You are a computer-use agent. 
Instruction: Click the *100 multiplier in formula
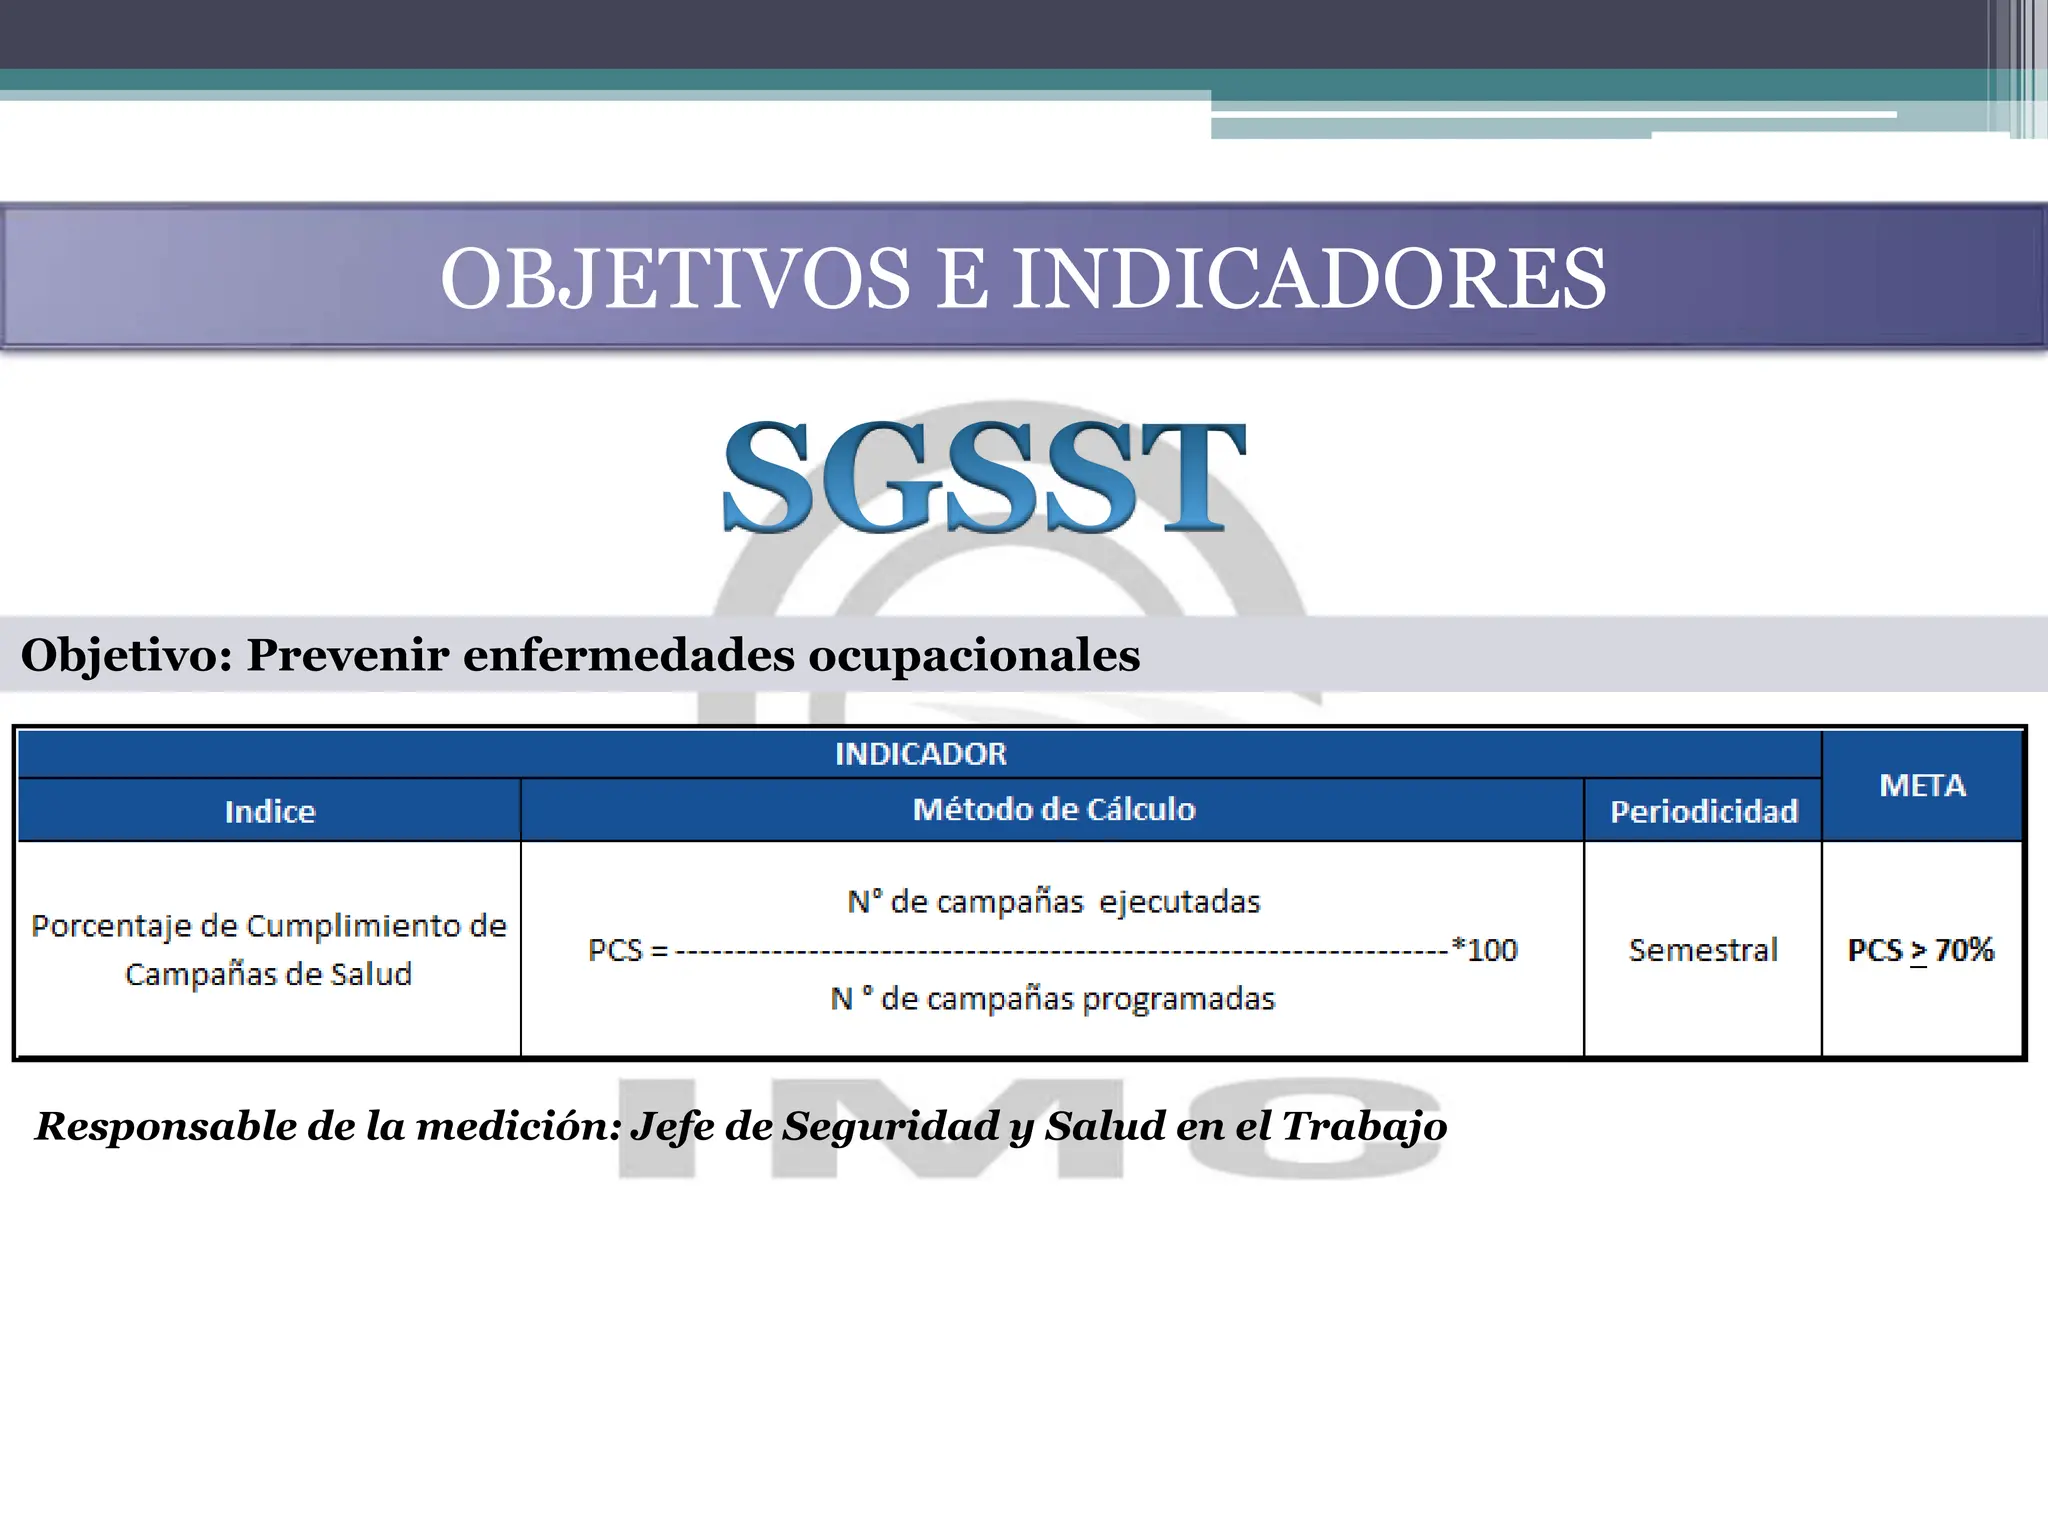pyautogui.click(x=1485, y=950)
